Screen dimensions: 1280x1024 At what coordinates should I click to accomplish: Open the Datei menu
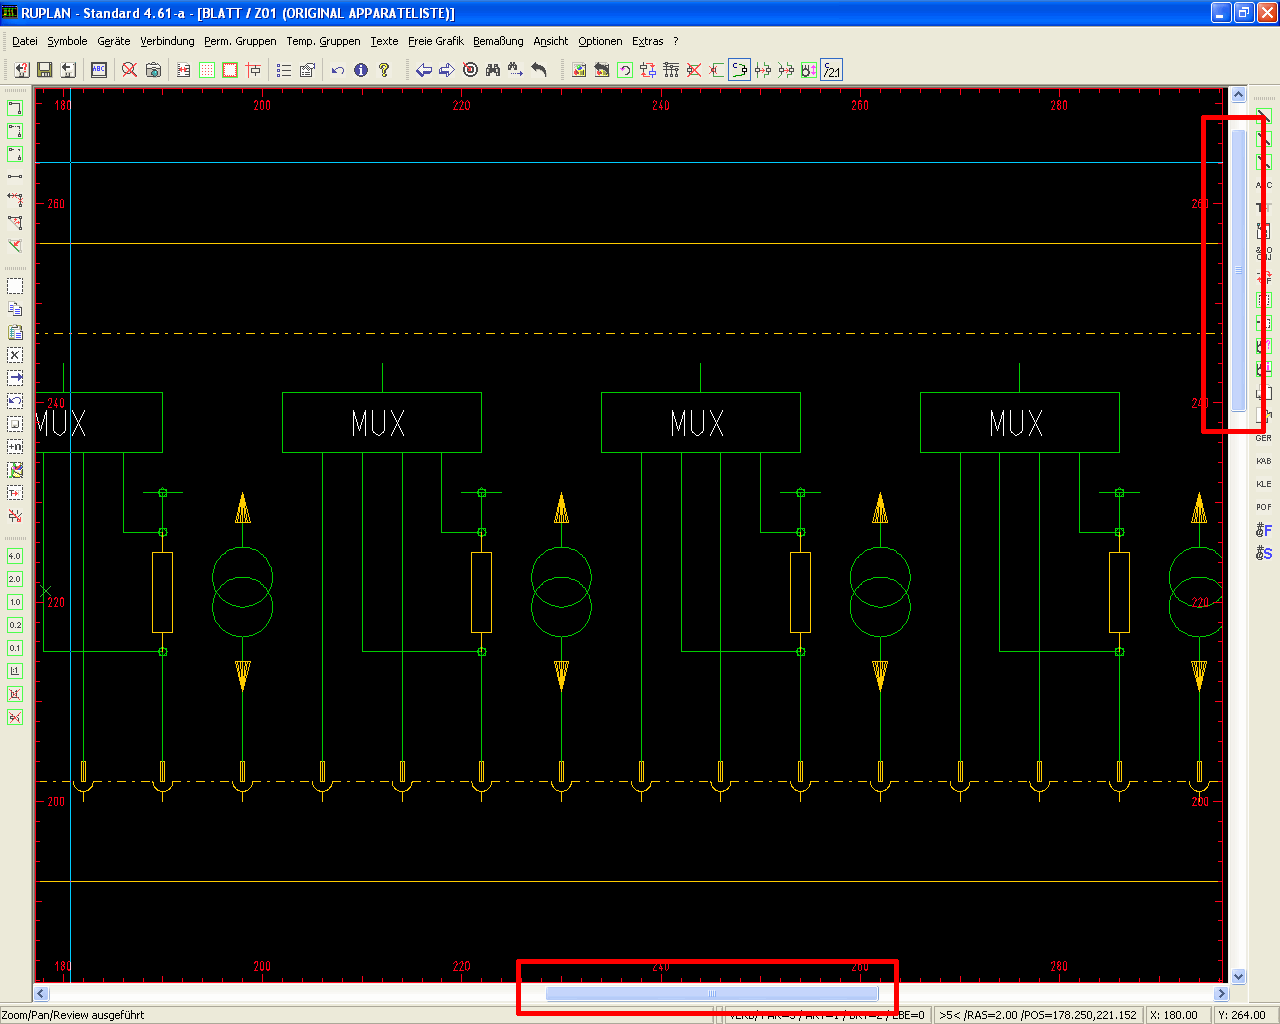[25, 41]
